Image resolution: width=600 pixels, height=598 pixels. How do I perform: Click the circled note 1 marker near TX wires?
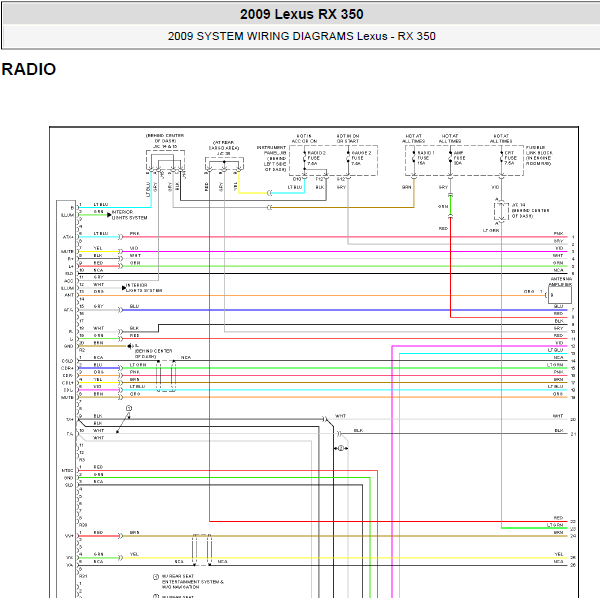129,408
